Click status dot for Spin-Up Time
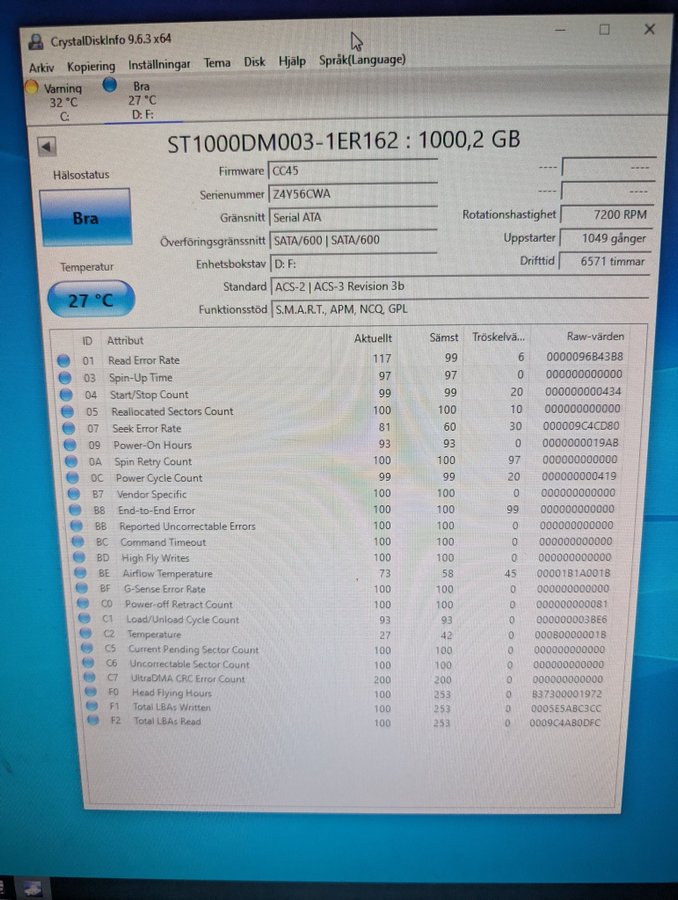This screenshot has width=678, height=900. click(65, 378)
